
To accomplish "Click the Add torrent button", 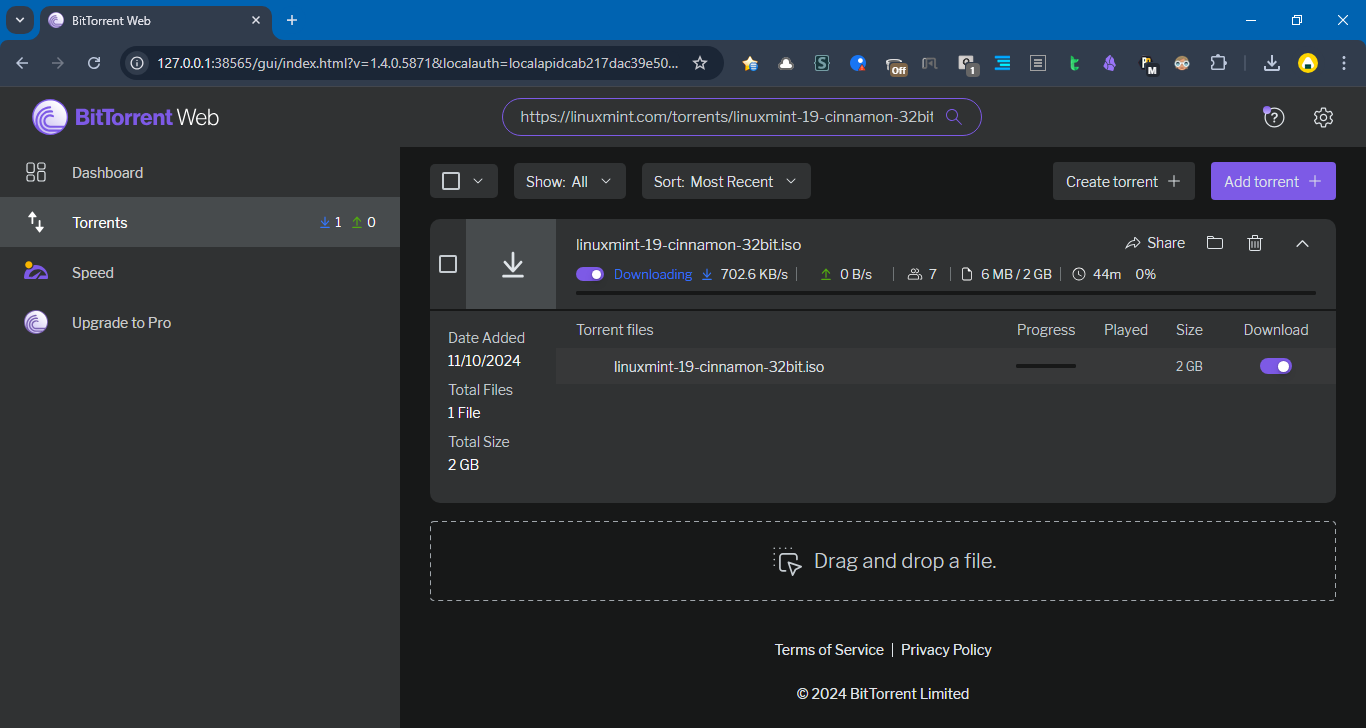I will click(x=1273, y=181).
